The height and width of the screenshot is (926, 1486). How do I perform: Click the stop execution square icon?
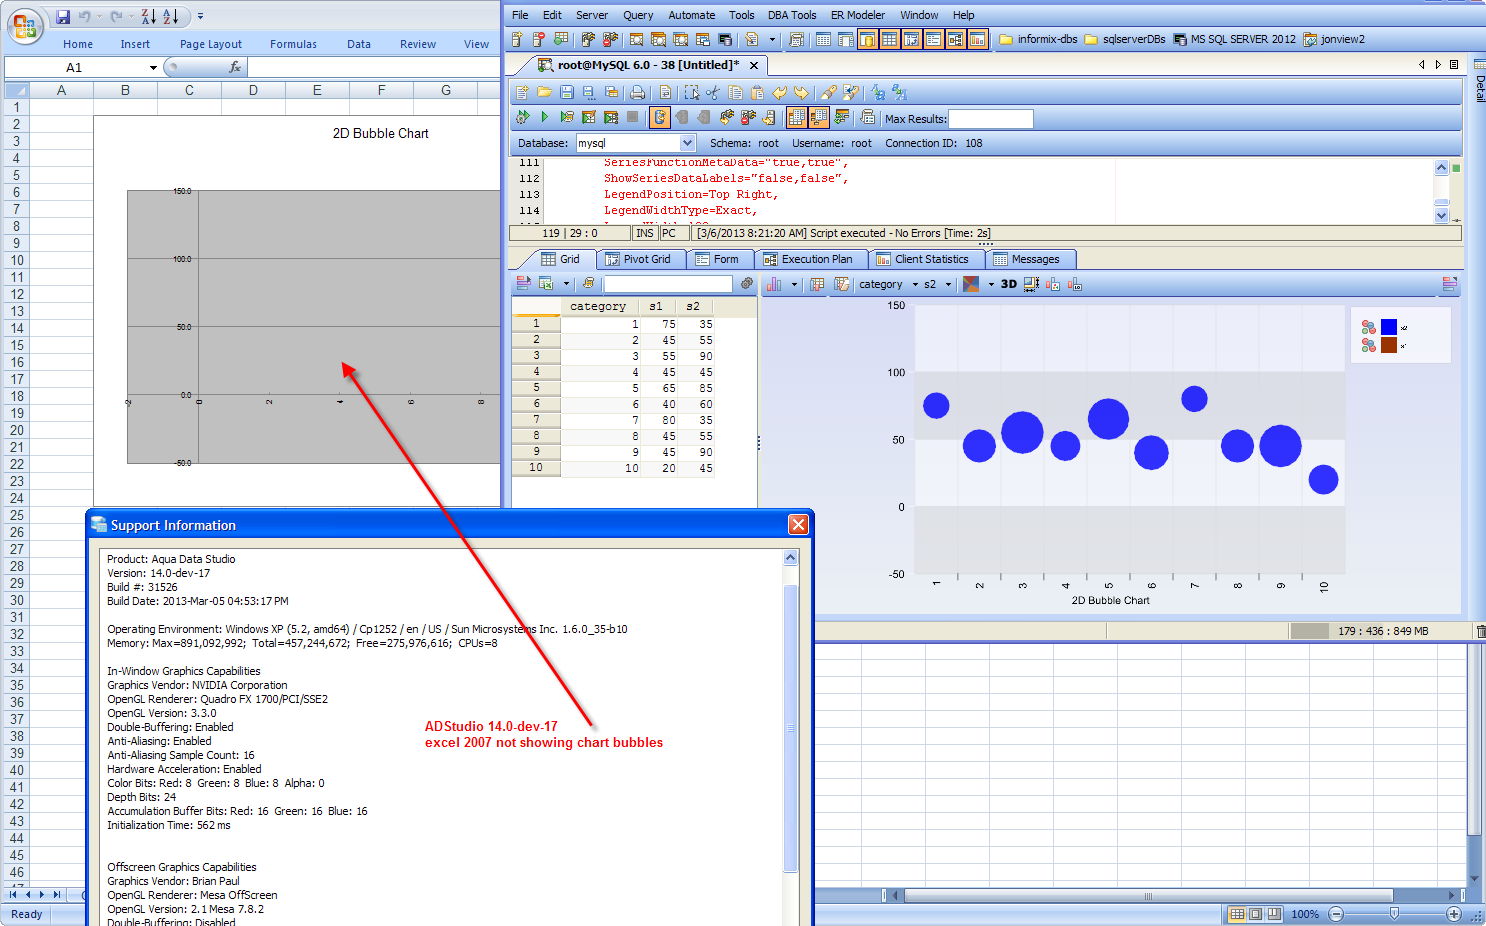point(633,117)
